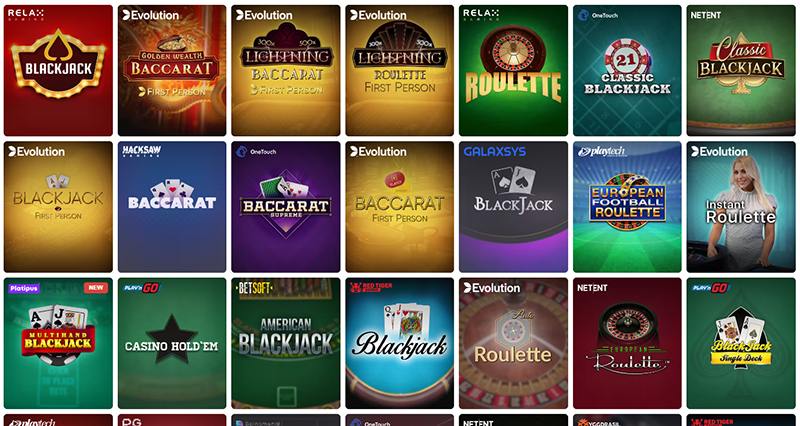Launch OneTouch Baccarat Supreme game
The image size is (800, 426).
point(286,207)
